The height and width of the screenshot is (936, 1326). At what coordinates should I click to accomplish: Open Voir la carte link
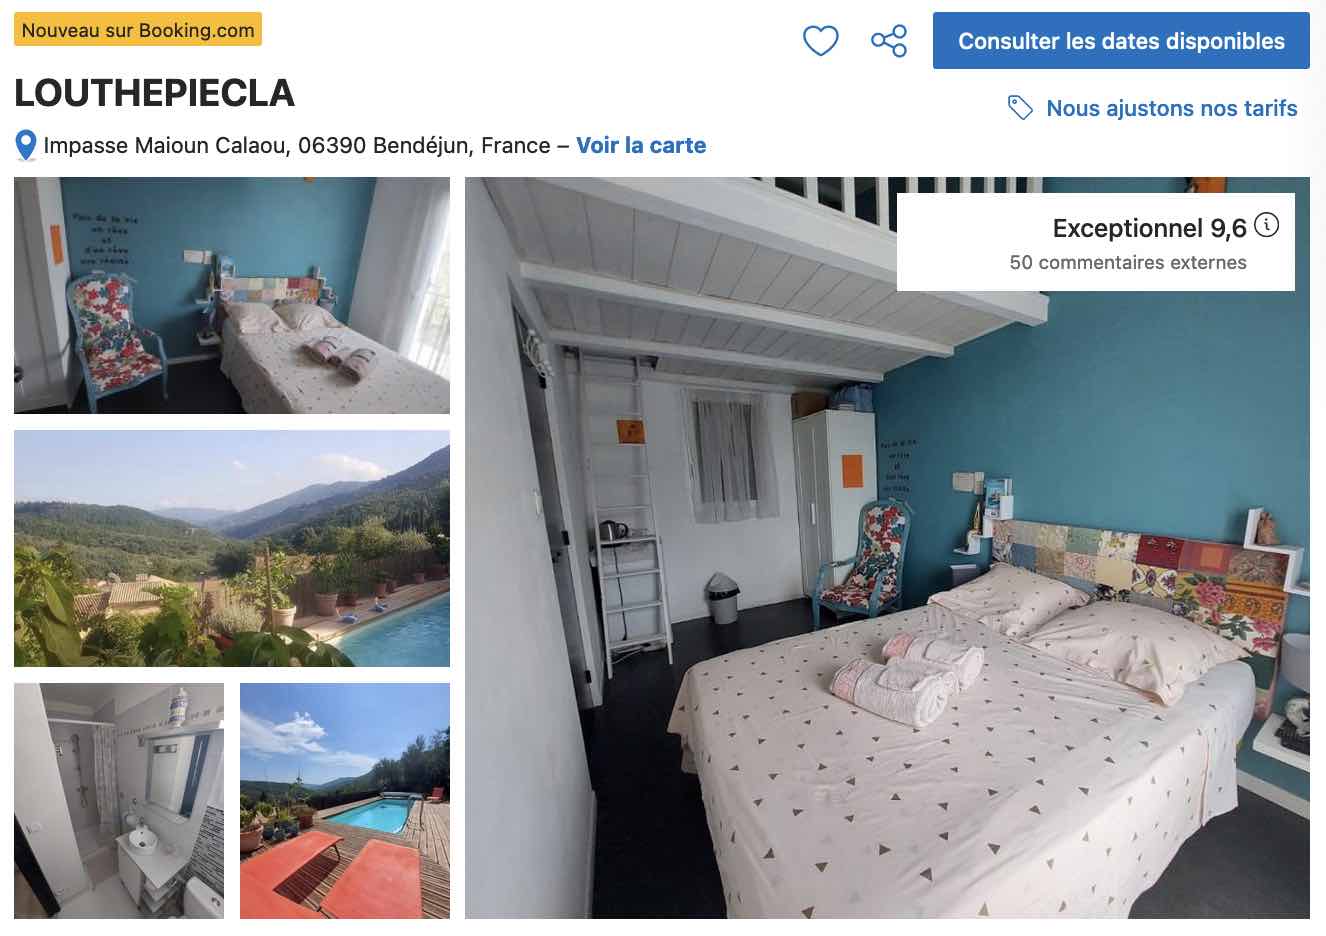641,145
